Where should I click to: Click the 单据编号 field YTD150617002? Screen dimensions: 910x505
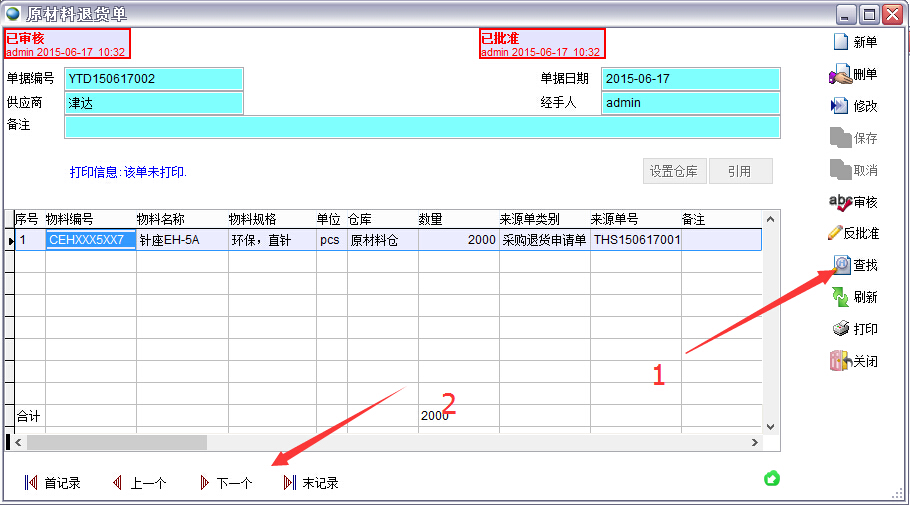[x=154, y=79]
